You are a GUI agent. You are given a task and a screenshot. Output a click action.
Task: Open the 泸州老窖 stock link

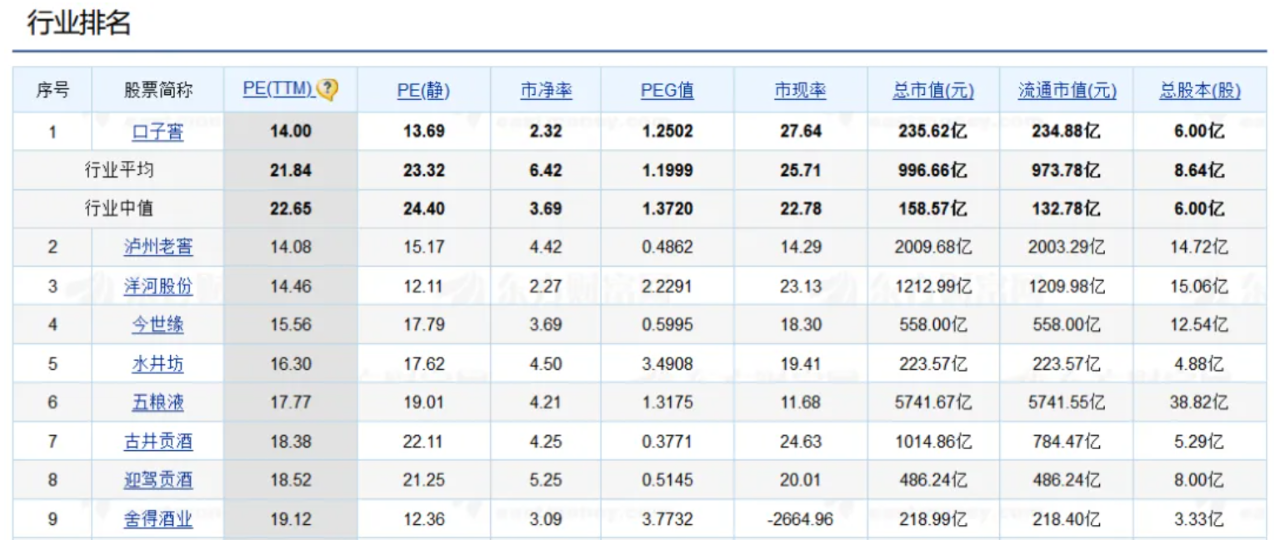[158, 247]
